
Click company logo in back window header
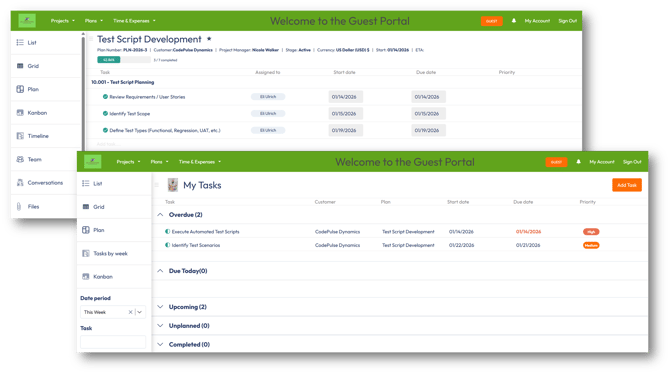[x=27, y=21]
